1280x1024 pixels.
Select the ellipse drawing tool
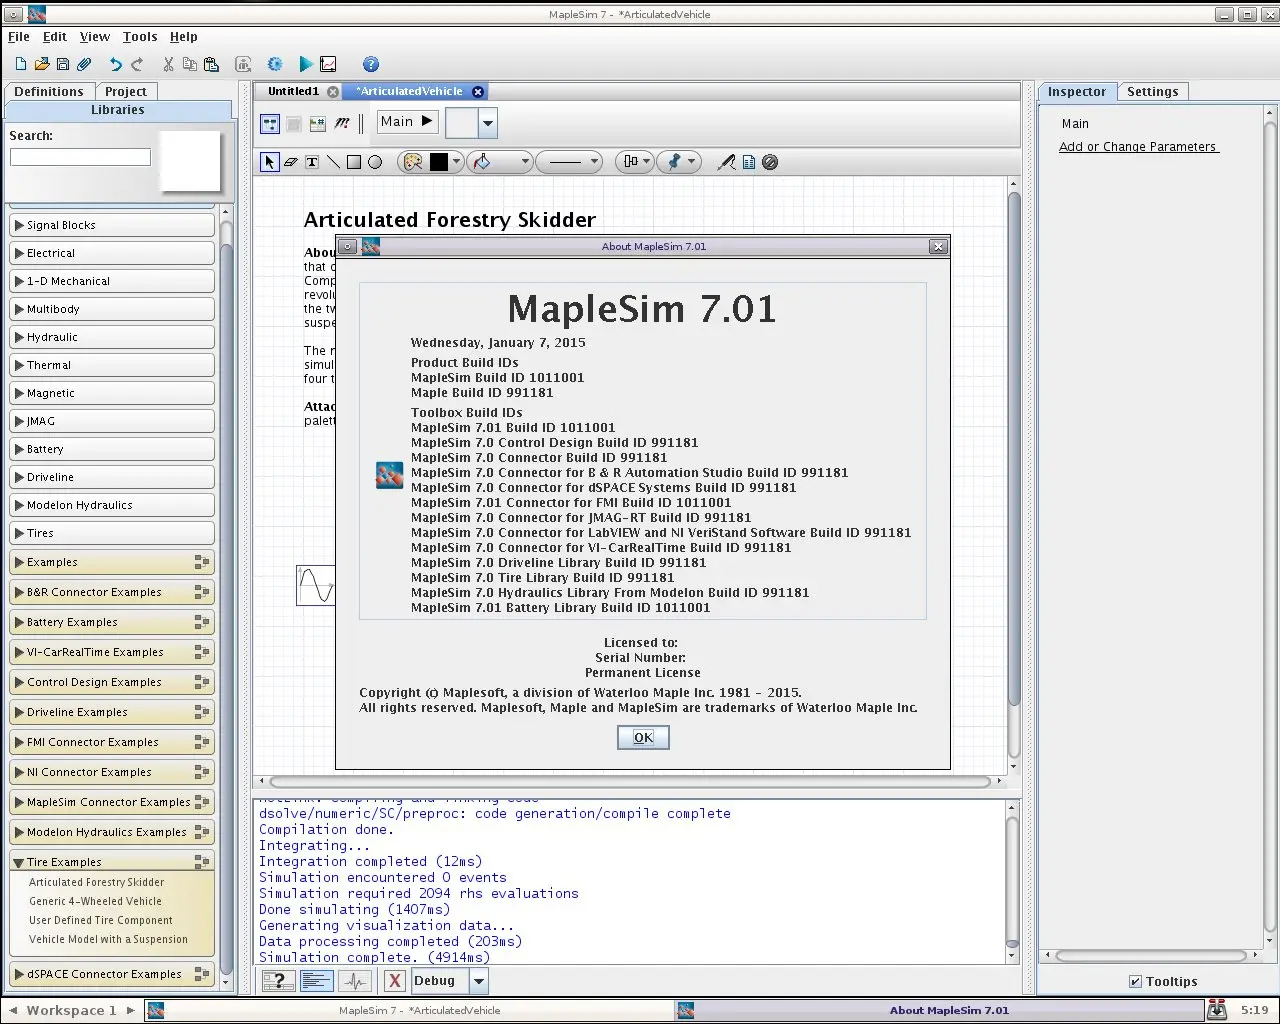tap(375, 162)
